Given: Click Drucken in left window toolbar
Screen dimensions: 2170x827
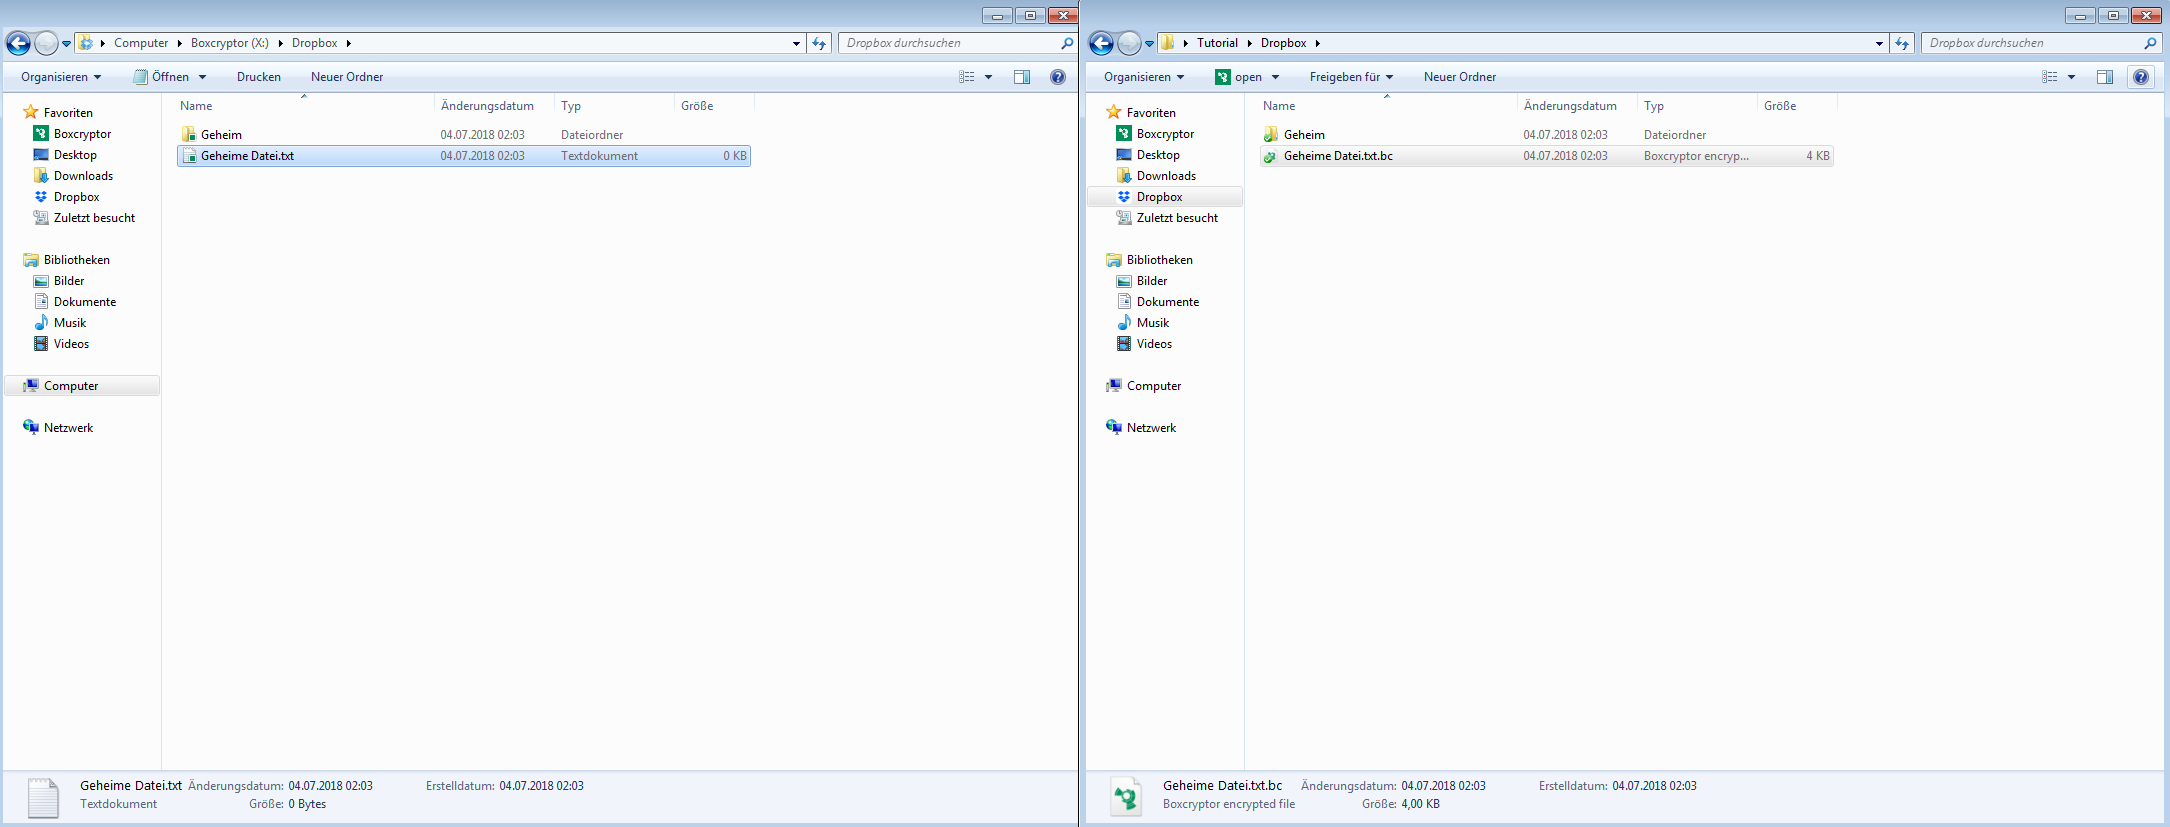Looking at the screenshot, I should [x=259, y=77].
